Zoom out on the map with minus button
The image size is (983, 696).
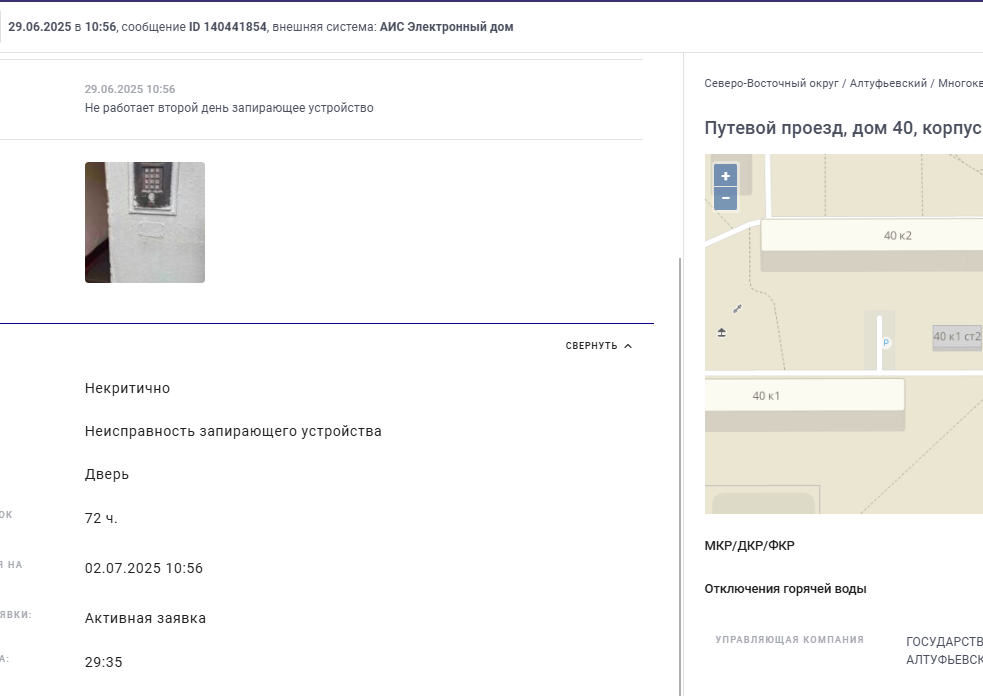725,198
